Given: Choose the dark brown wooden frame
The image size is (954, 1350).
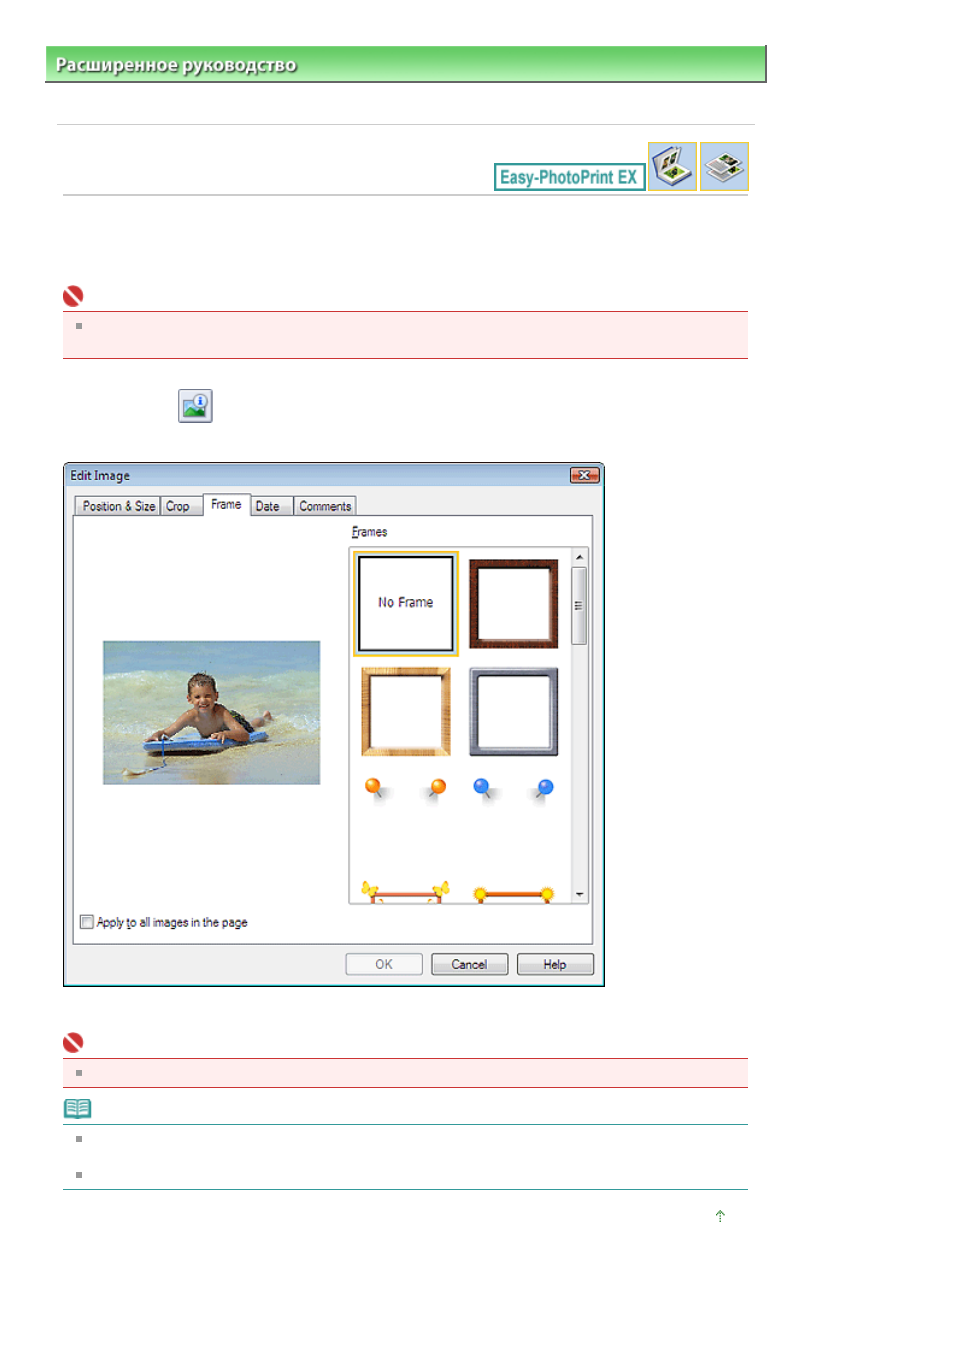Looking at the screenshot, I should (514, 603).
